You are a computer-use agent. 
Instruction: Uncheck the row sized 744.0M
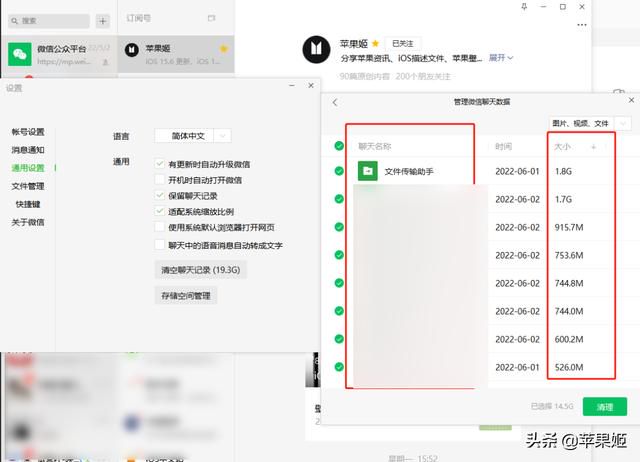(339, 311)
